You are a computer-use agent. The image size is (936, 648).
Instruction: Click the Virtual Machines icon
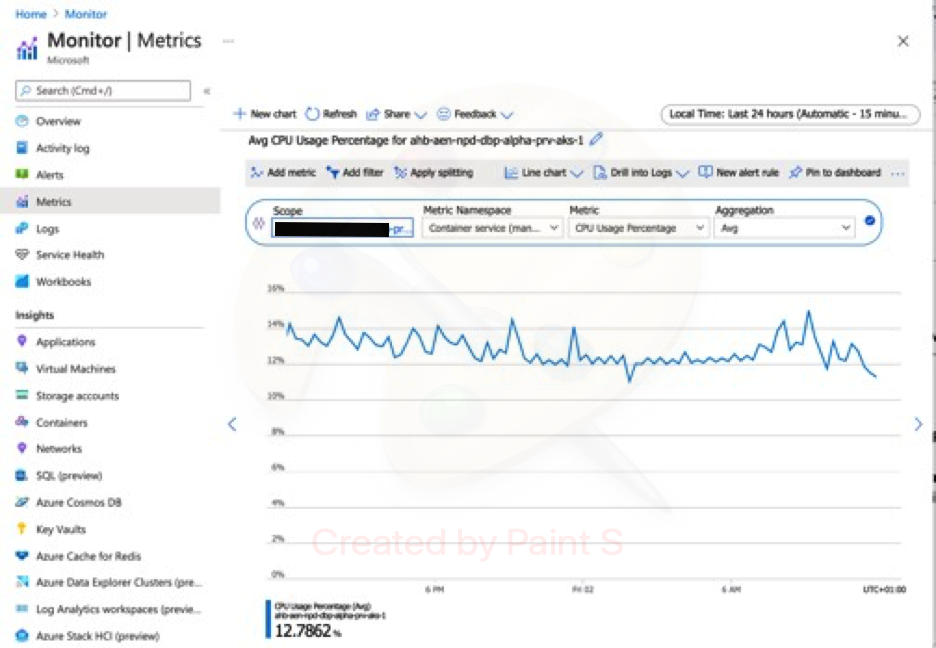tap(22, 368)
